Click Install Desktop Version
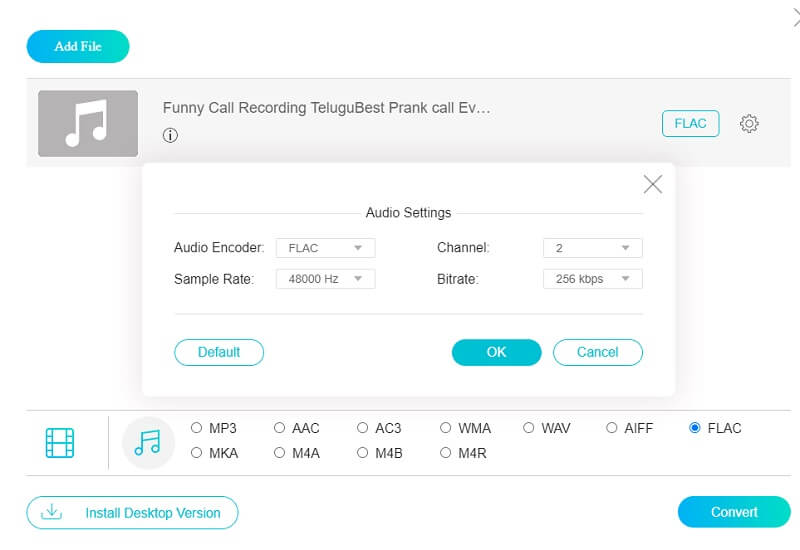Viewport: 800px width, 550px height. click(132, 512)
